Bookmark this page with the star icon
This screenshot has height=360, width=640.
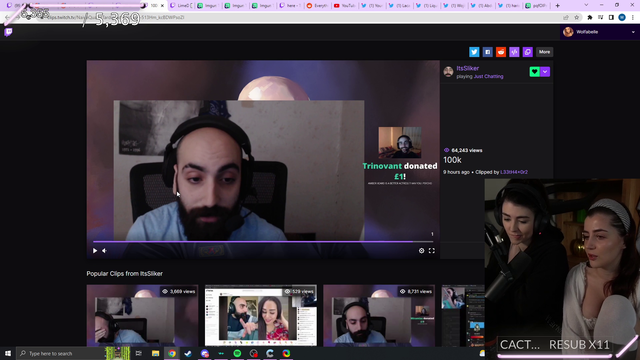tap(576, 18)
